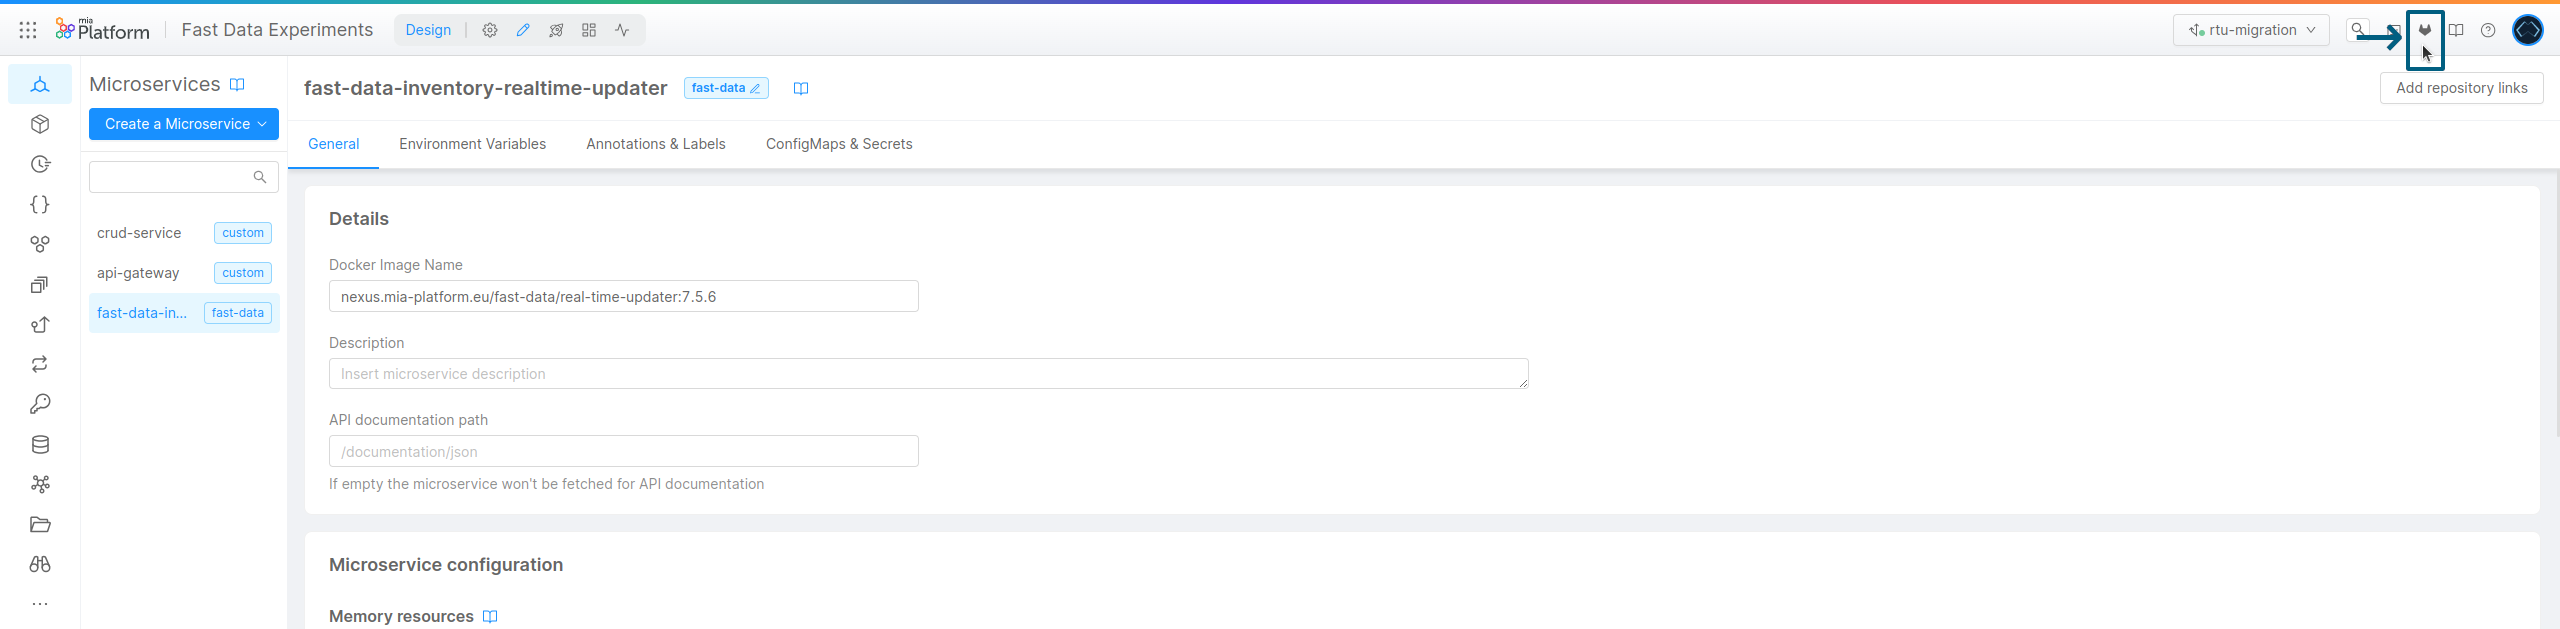Open the GitLab repository icon in header
This screenshot has height=629, width=2560.
(2427, 30)
